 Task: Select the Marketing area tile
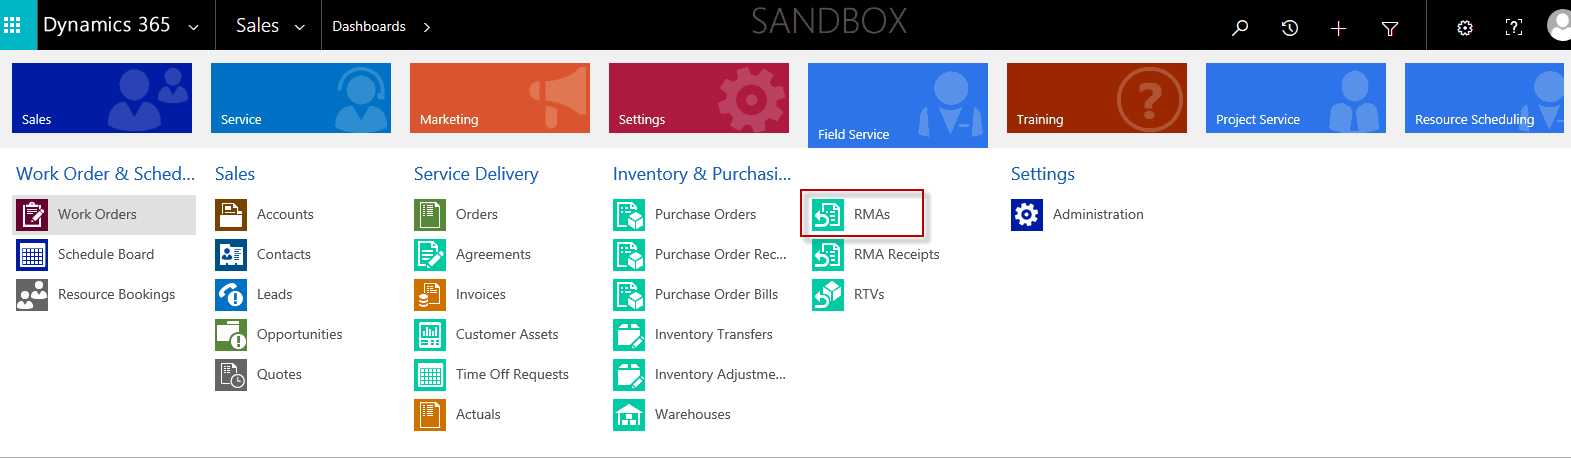tap(500, 98)
